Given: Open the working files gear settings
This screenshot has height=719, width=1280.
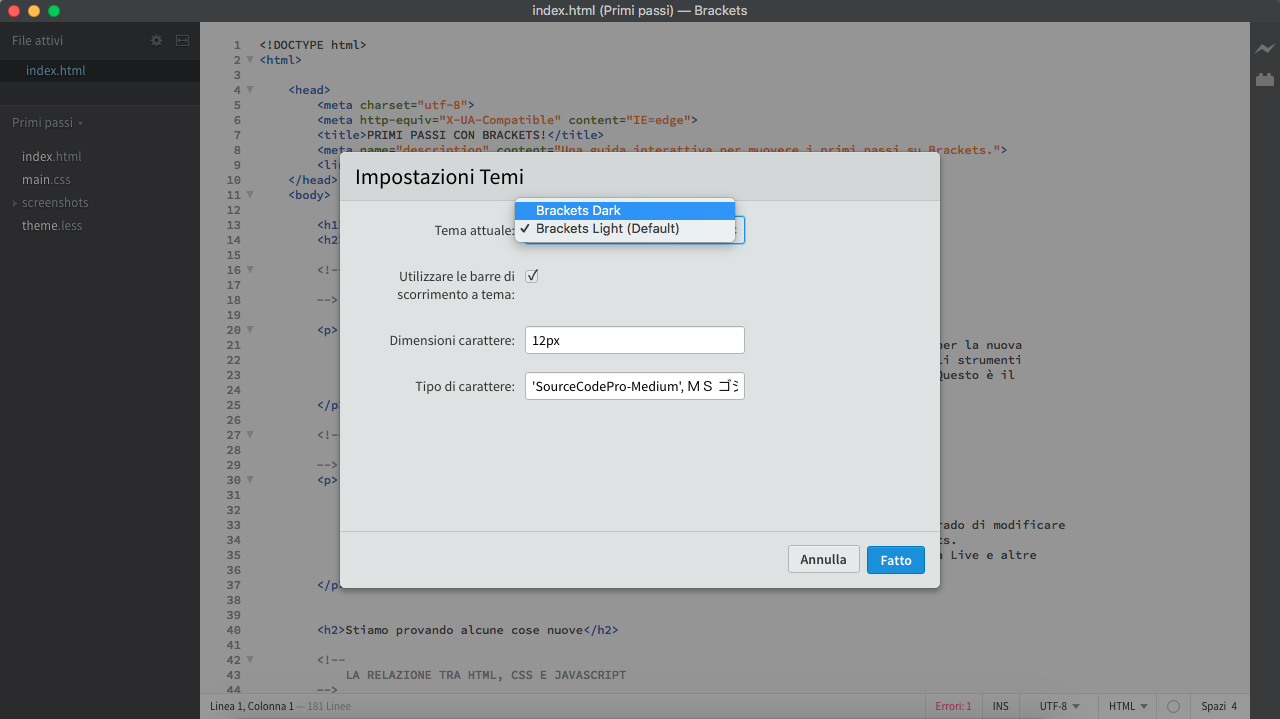Looking at the screenshot, I should pos(156,41).
